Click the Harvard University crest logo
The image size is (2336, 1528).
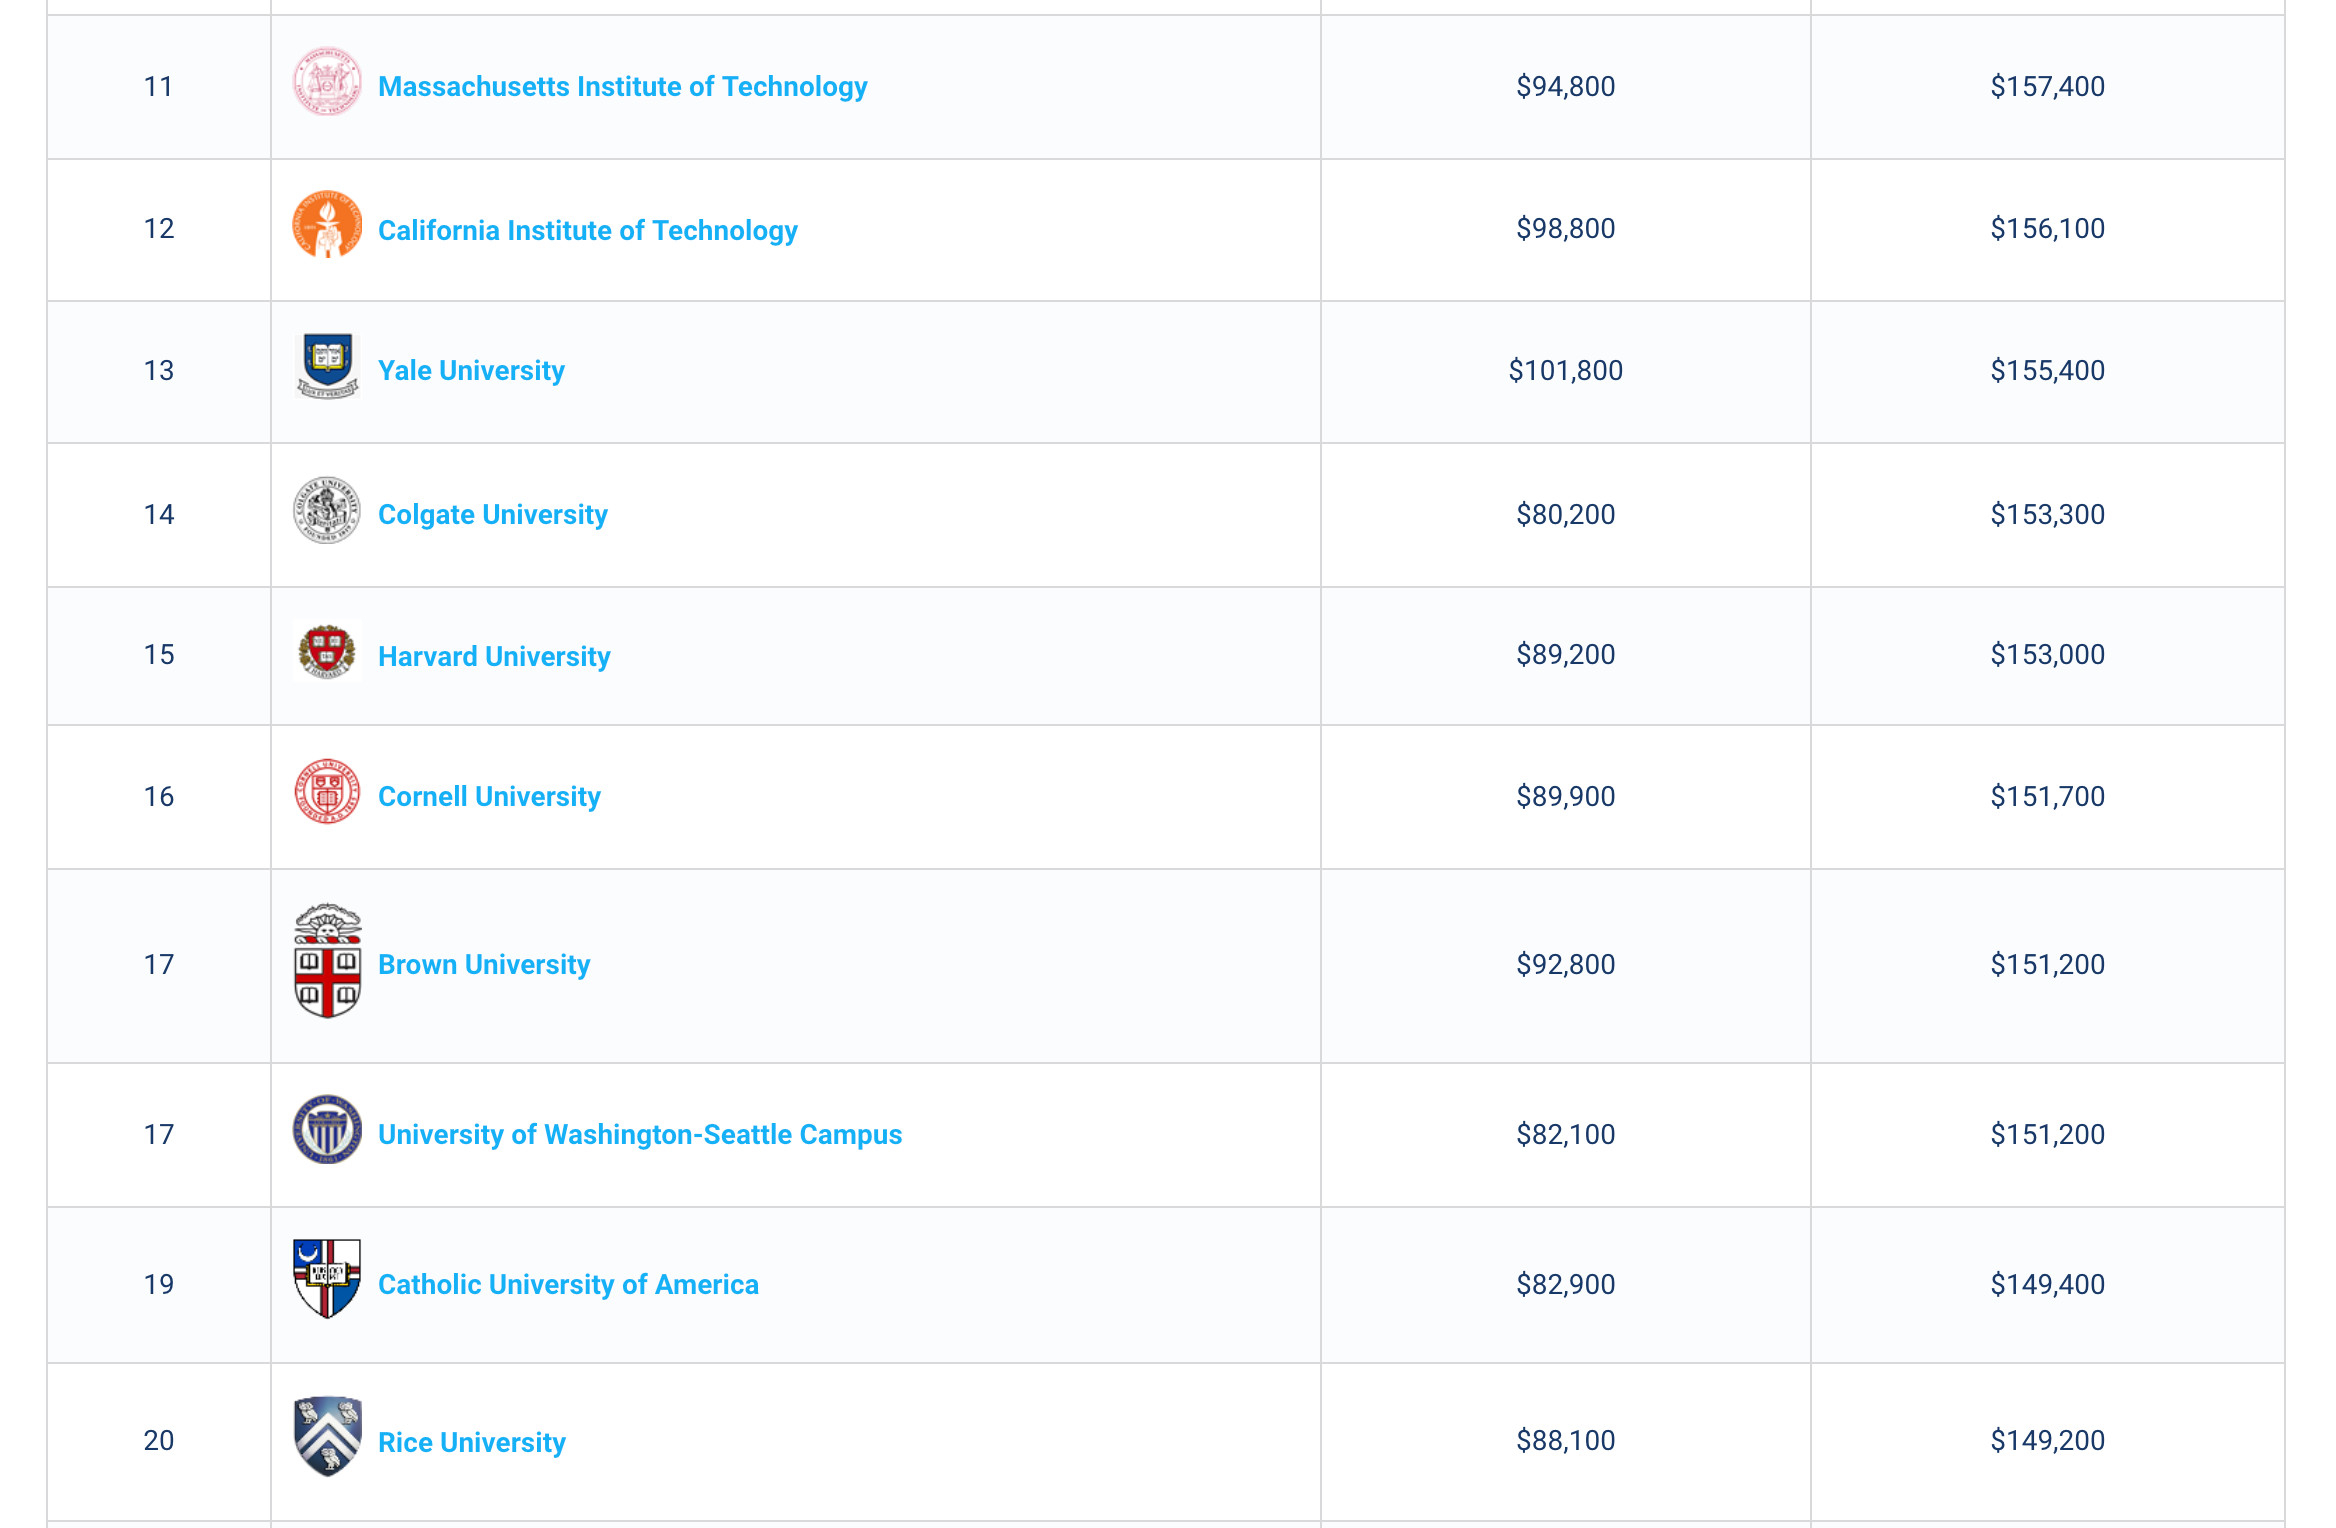[327, 652]
